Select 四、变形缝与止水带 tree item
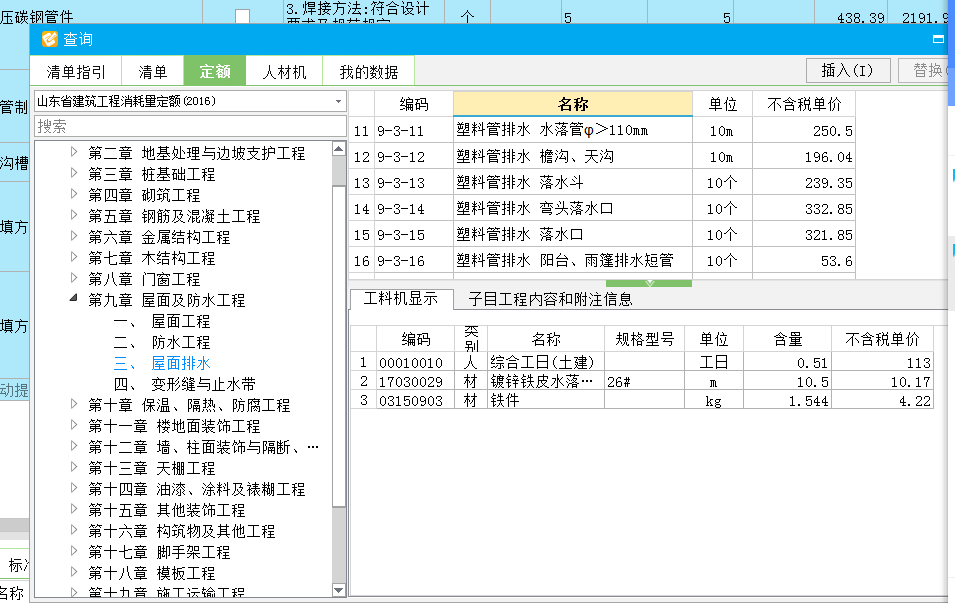 click(185, 384)
